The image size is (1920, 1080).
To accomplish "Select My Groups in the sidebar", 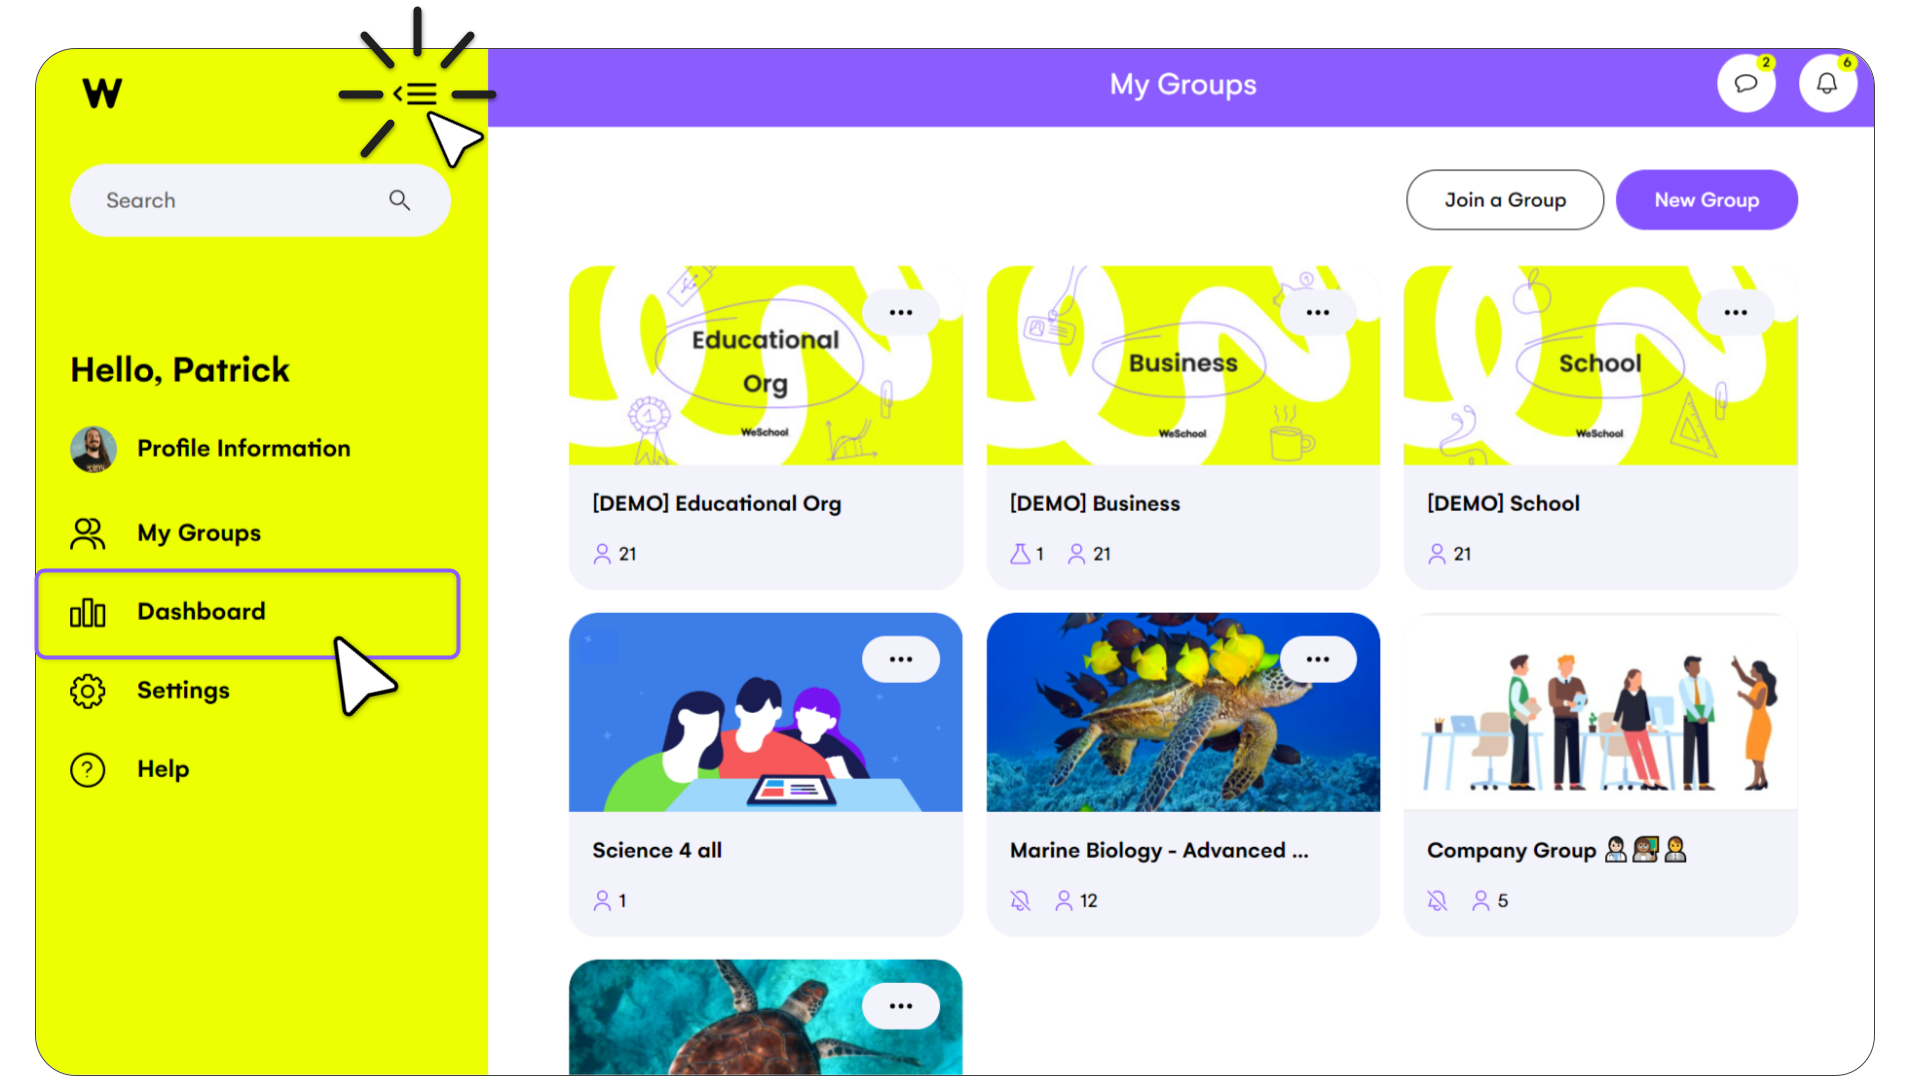I will pyautogui.click(x=198, y=533).
